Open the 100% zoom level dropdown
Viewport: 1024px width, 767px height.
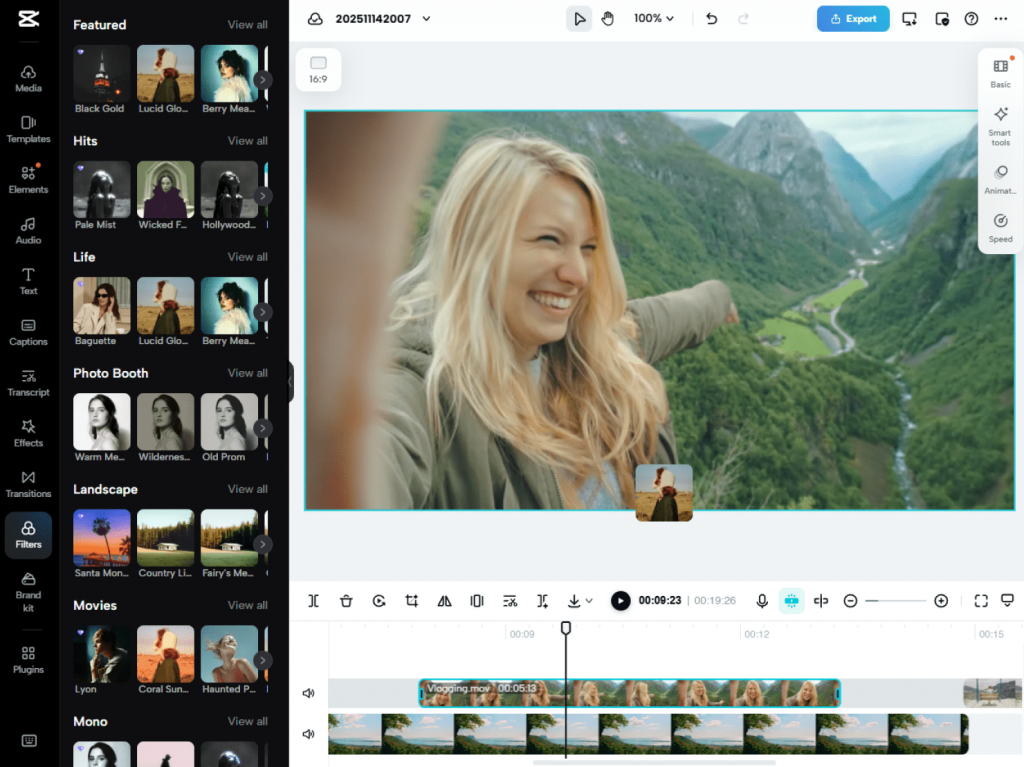(654, 18)
